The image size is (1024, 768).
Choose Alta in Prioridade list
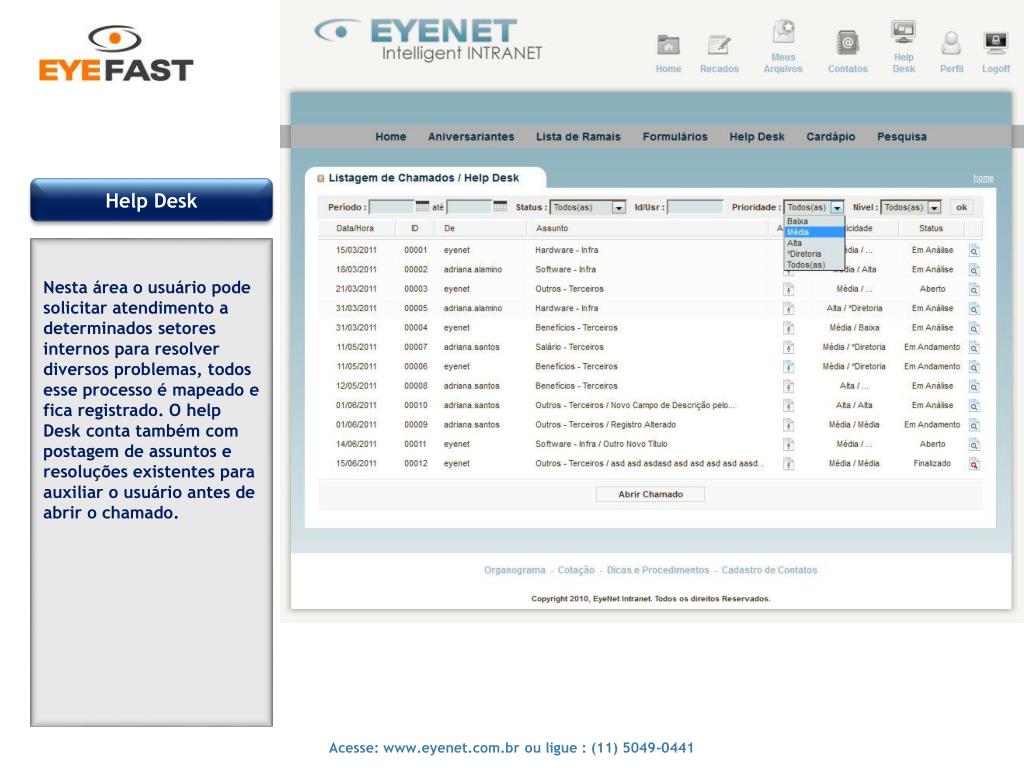point(814,243)
